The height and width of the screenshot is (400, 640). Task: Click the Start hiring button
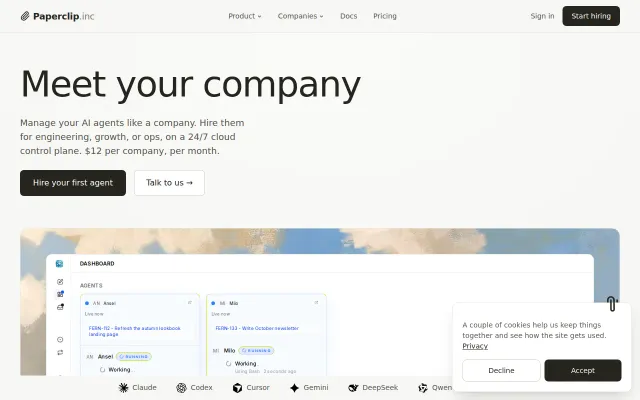[x=591, y=16]
